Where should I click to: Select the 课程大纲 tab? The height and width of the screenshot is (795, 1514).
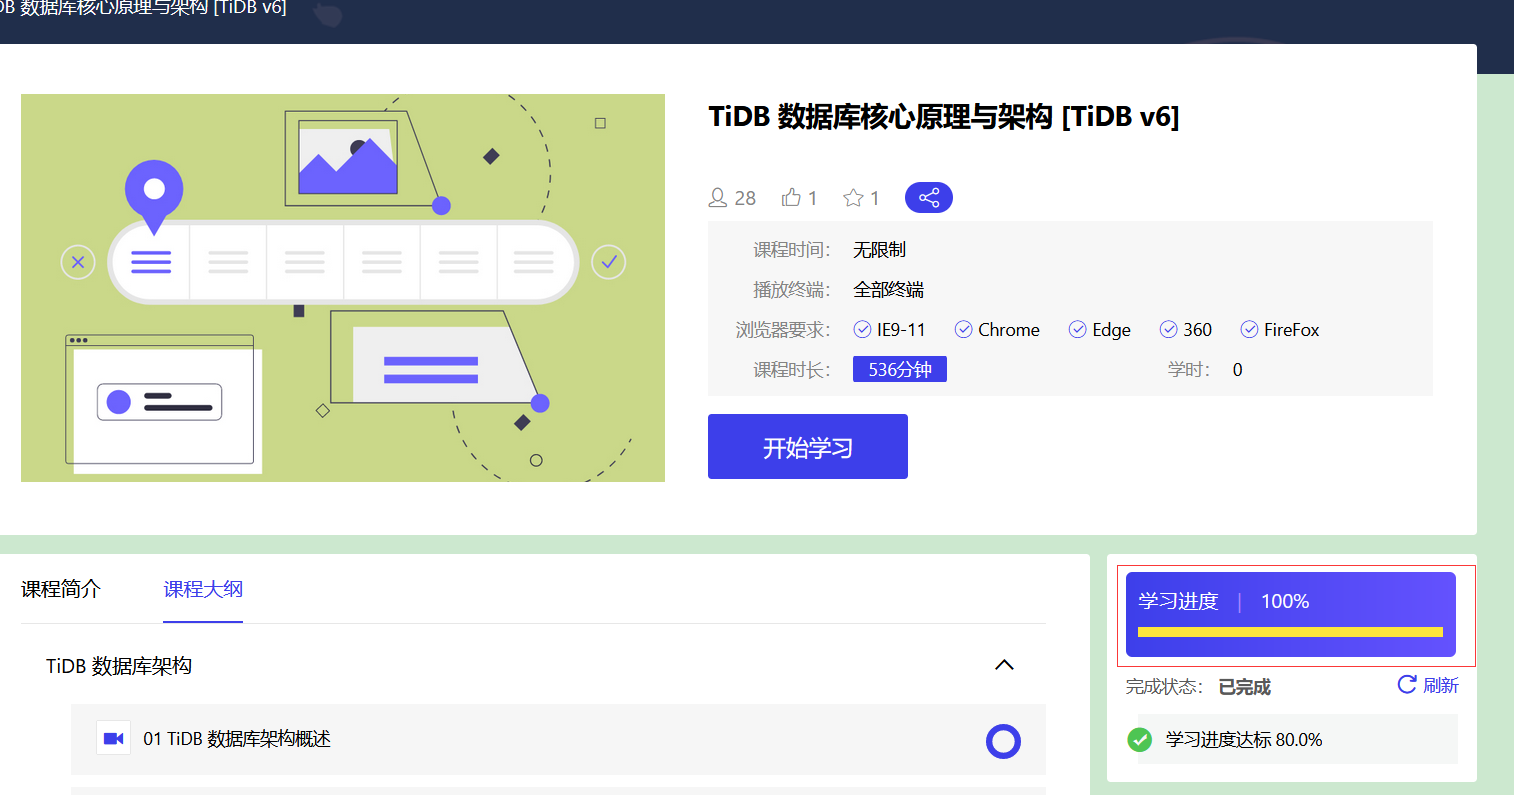[x=203, y=589]
